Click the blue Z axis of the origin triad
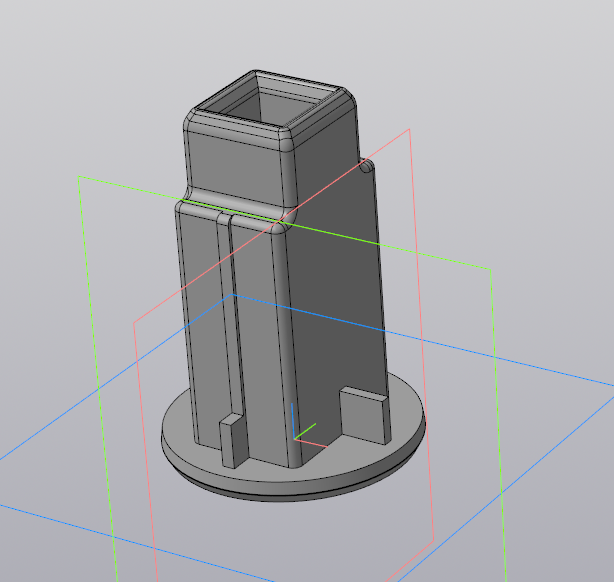614x582 pixels. [x=293, y=421]
